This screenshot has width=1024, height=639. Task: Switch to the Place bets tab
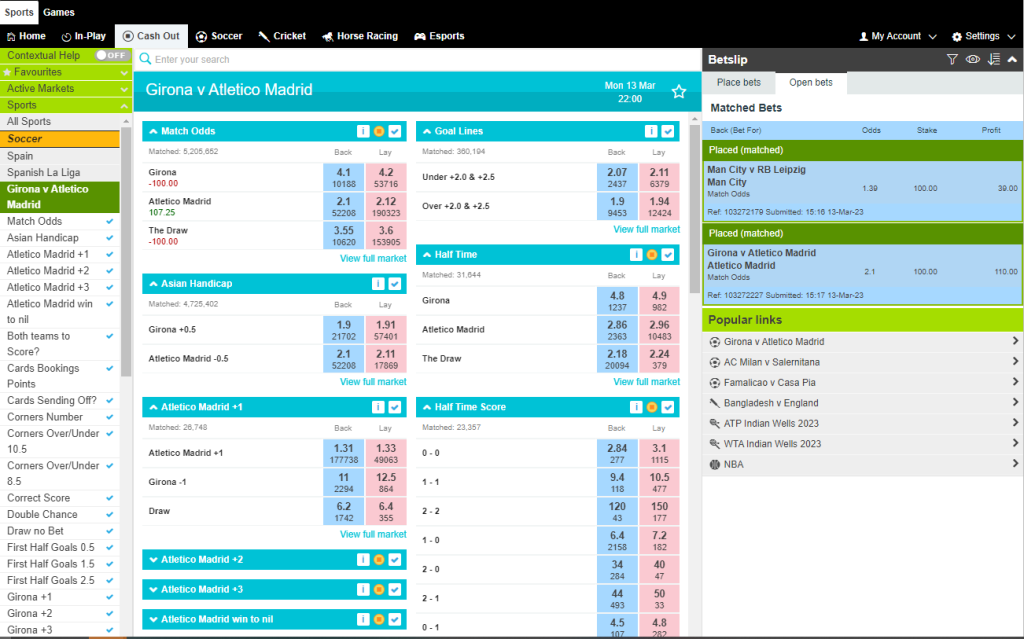click(739, 82)
